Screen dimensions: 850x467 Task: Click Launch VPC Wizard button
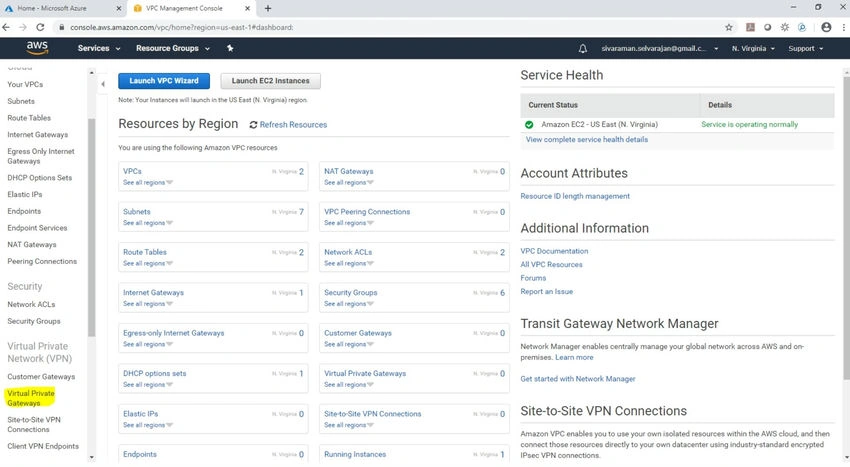(164, 81)
